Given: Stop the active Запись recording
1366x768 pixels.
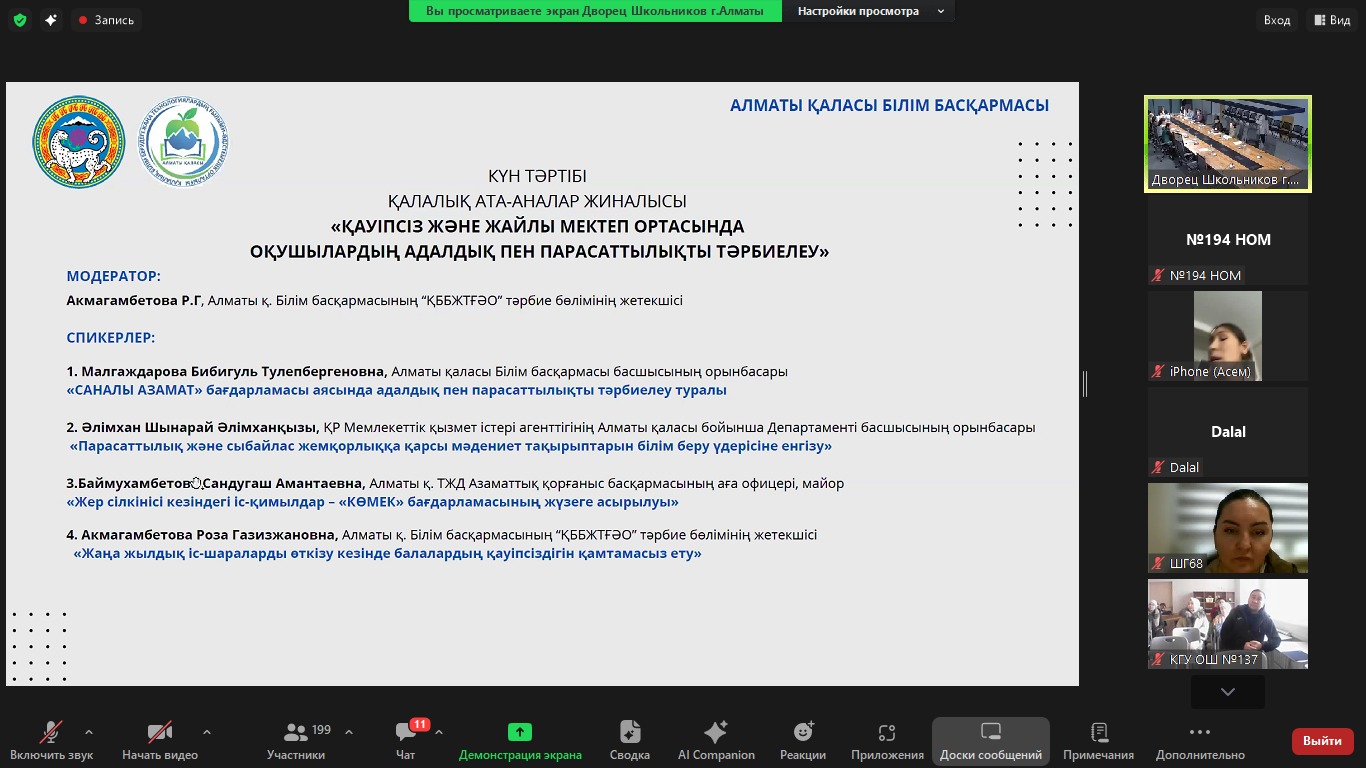Looking at the screenshot, I should pyautogui.click(x=103, y=19).
